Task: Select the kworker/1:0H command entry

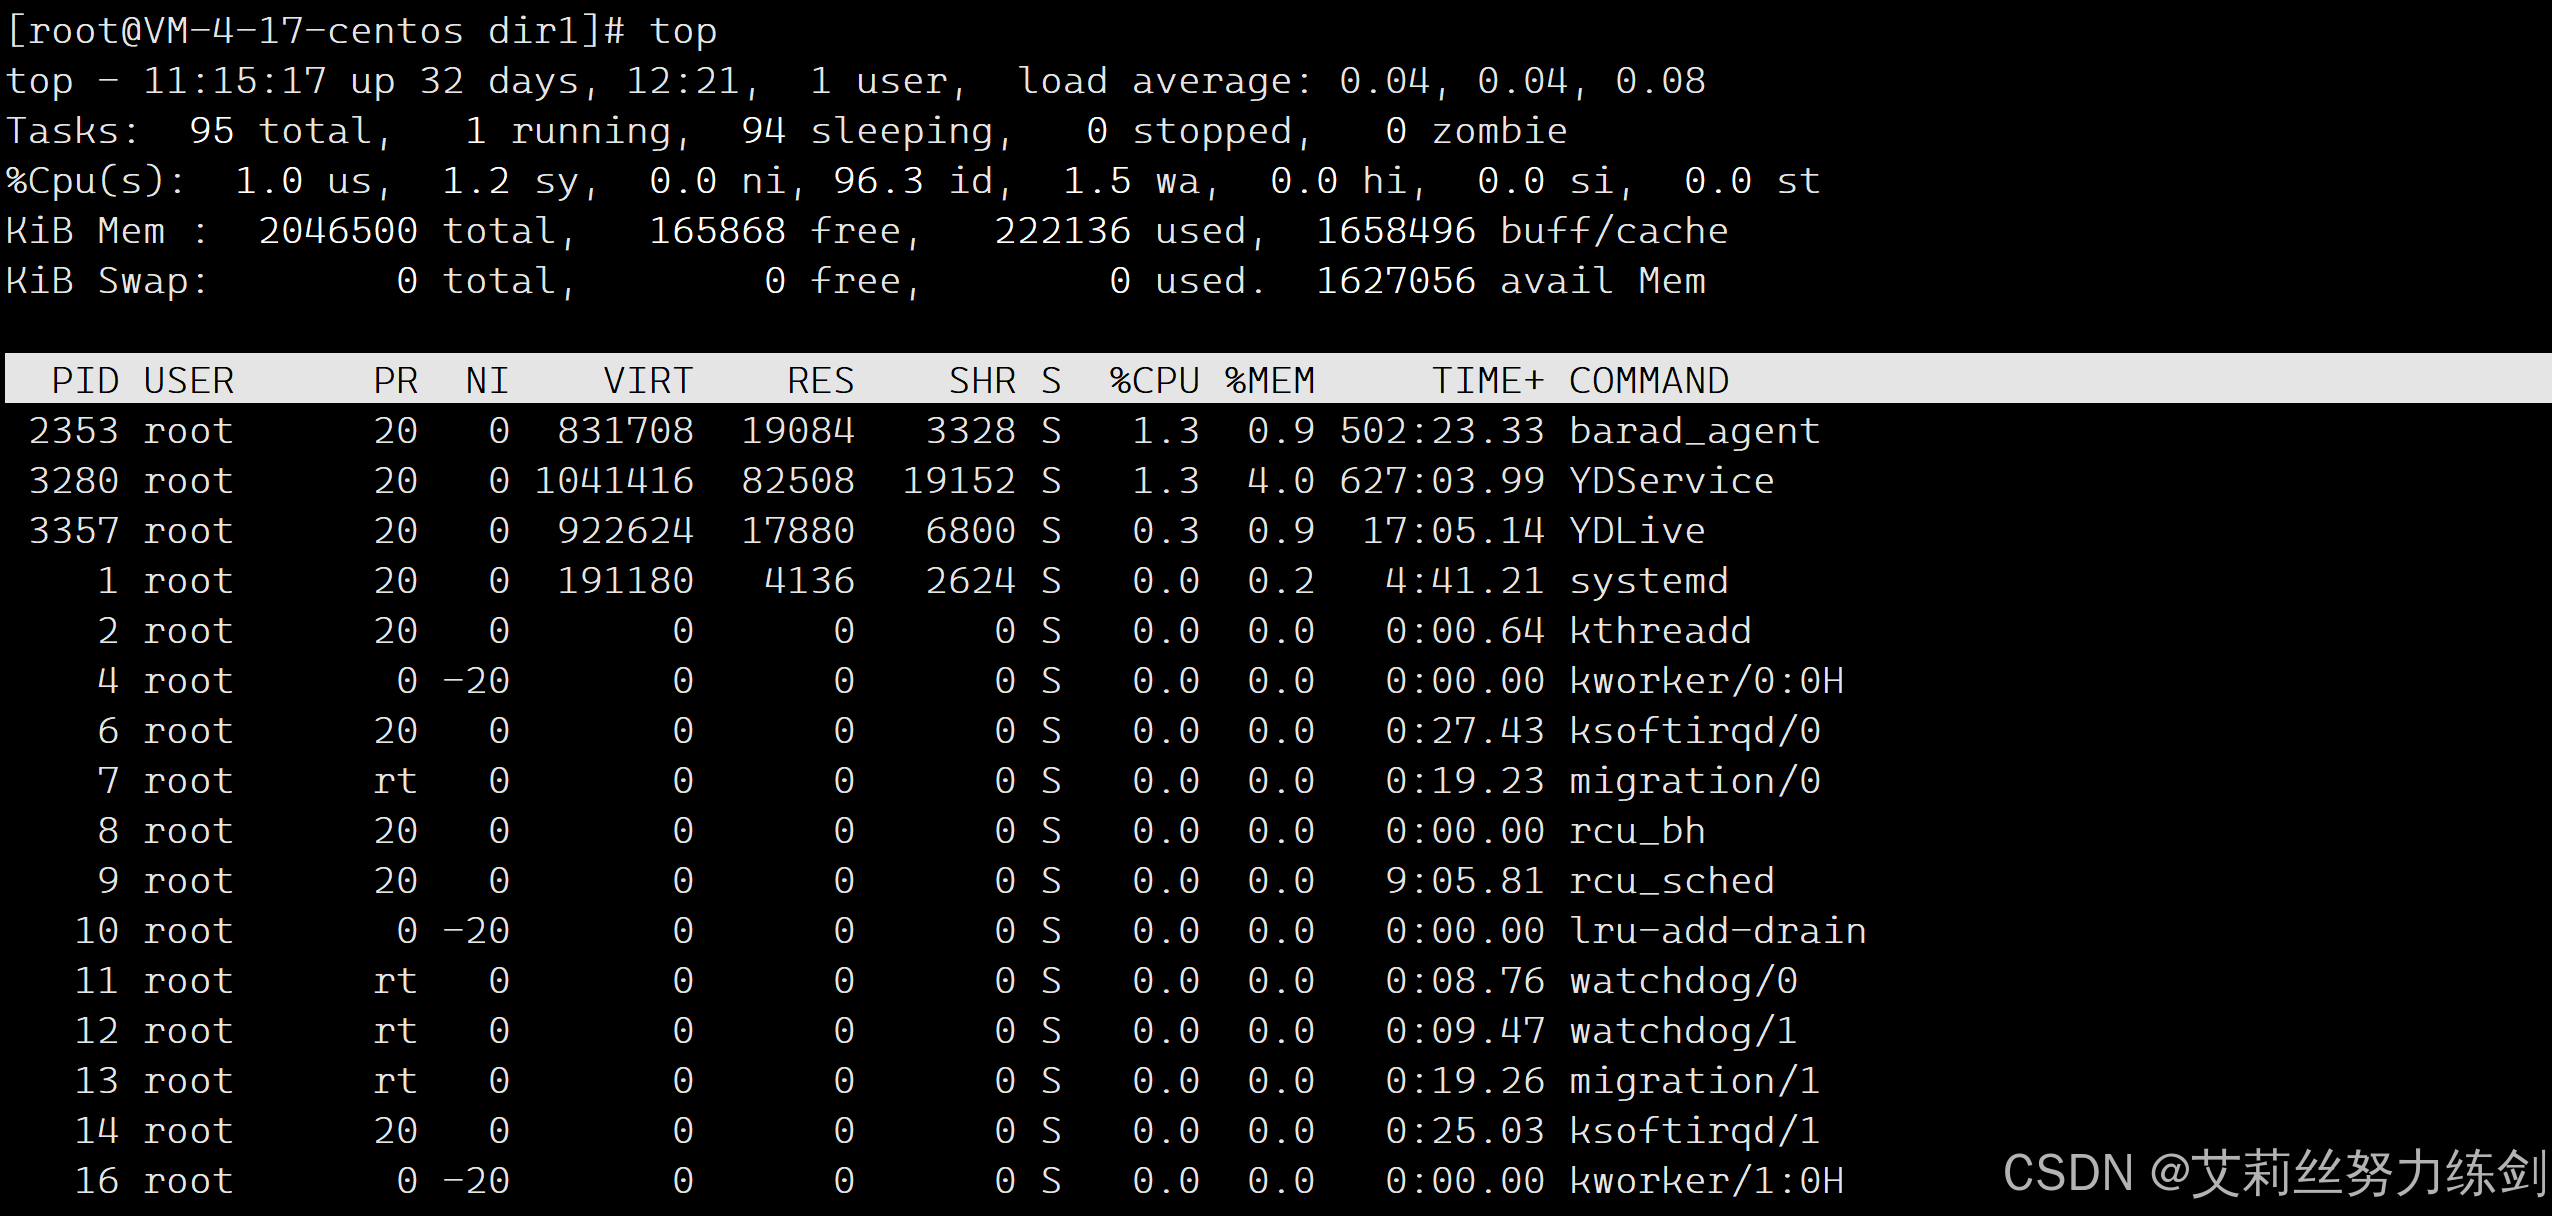Action: [x=1705, y=1181]
